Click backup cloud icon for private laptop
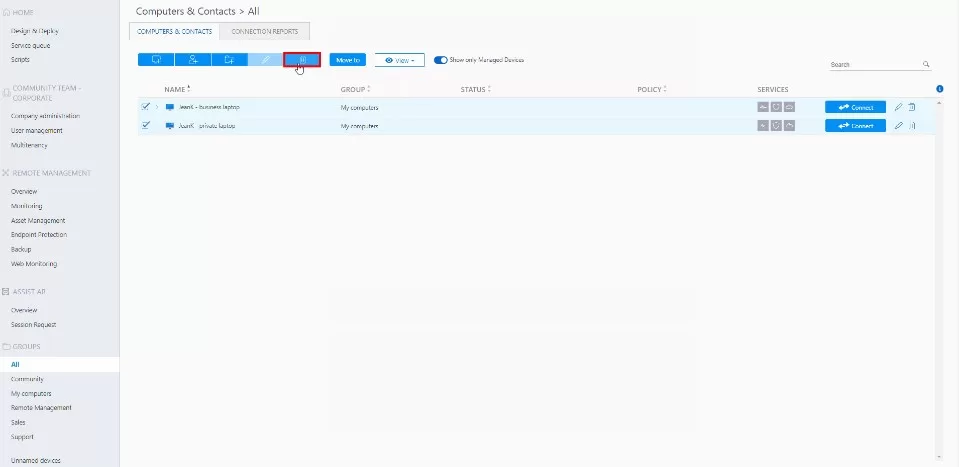Image resolution: width=959 pixels, height=467 pixels. point(790,125)
